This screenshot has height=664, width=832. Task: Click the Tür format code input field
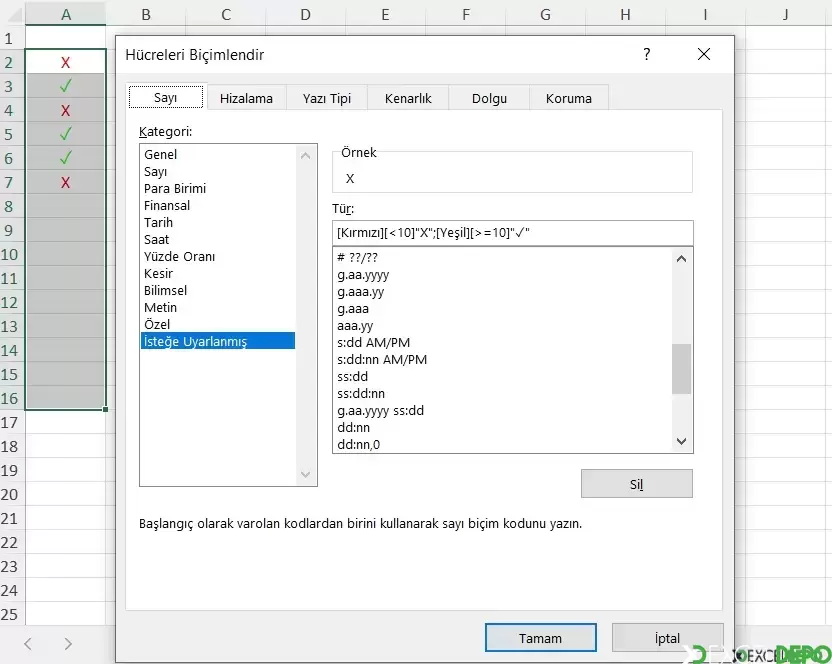pyautogui.click(x=513, y=232)
